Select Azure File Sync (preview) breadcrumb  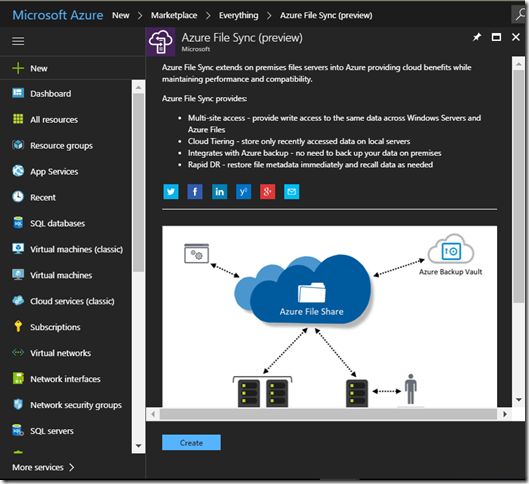point(326,16)
